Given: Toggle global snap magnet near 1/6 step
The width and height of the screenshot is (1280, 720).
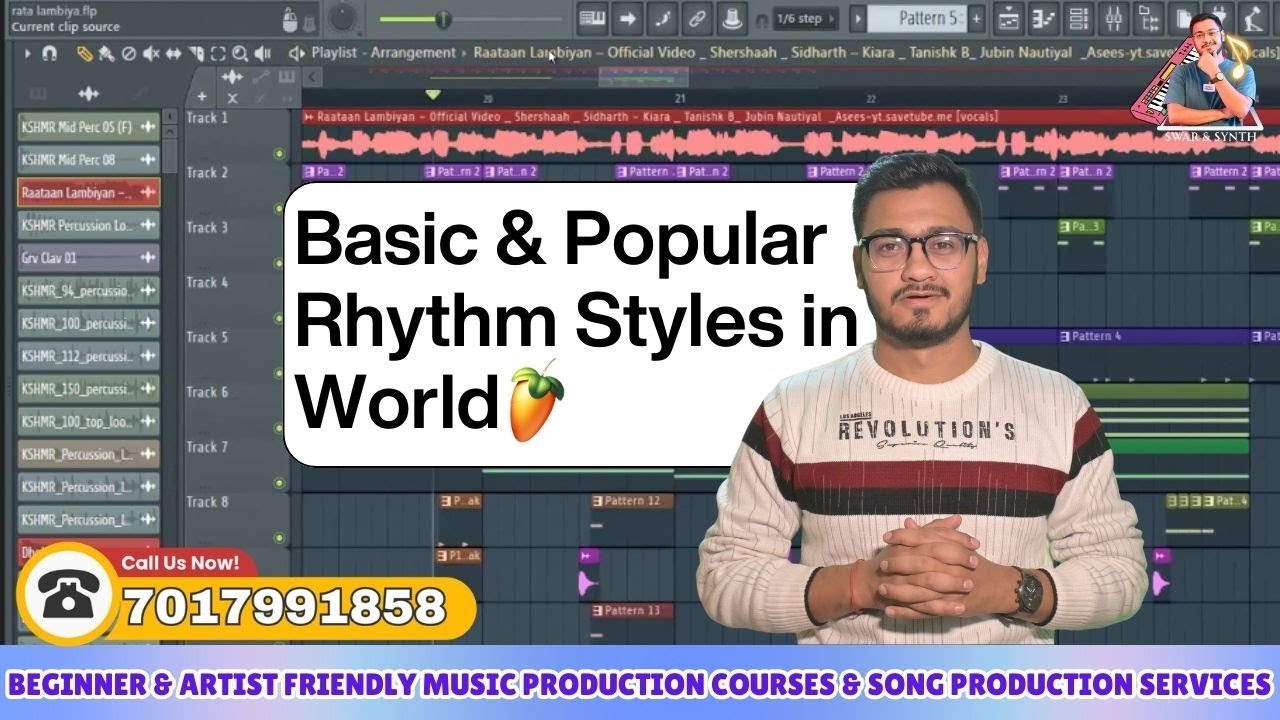Looking at the screenshot, I should [x=764, y=19].
